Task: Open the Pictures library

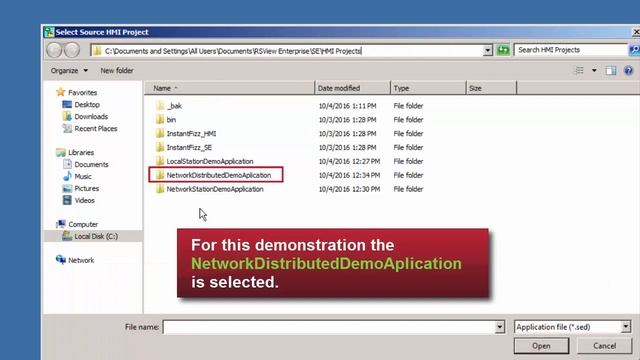Action: click(81, 189)
